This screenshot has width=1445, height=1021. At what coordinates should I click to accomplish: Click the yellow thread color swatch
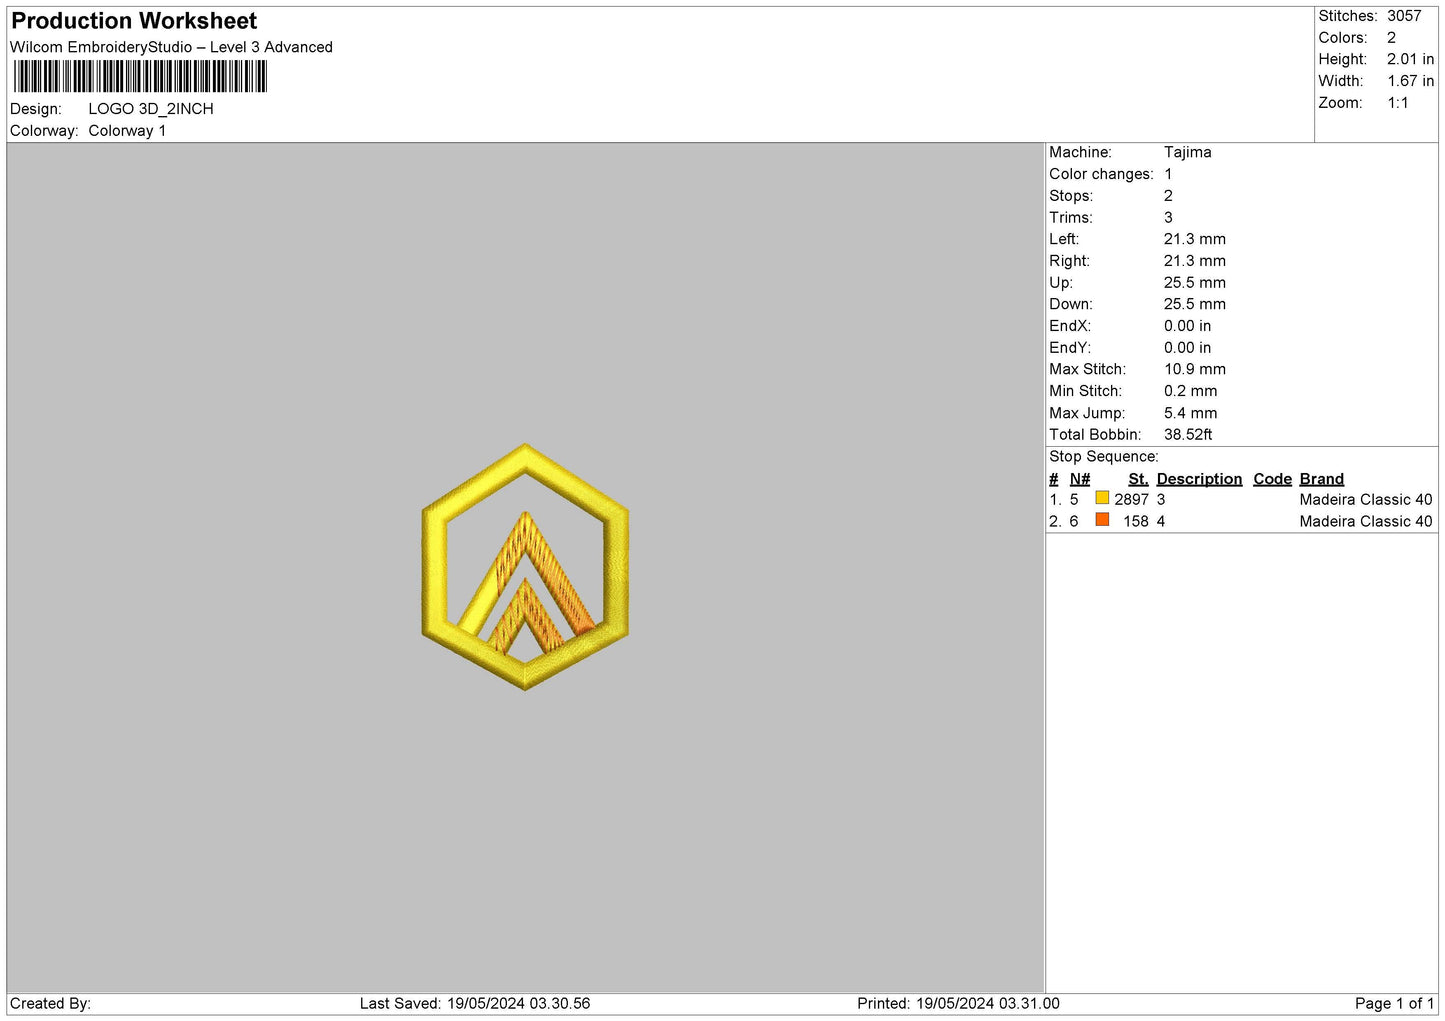[1102, 498]
